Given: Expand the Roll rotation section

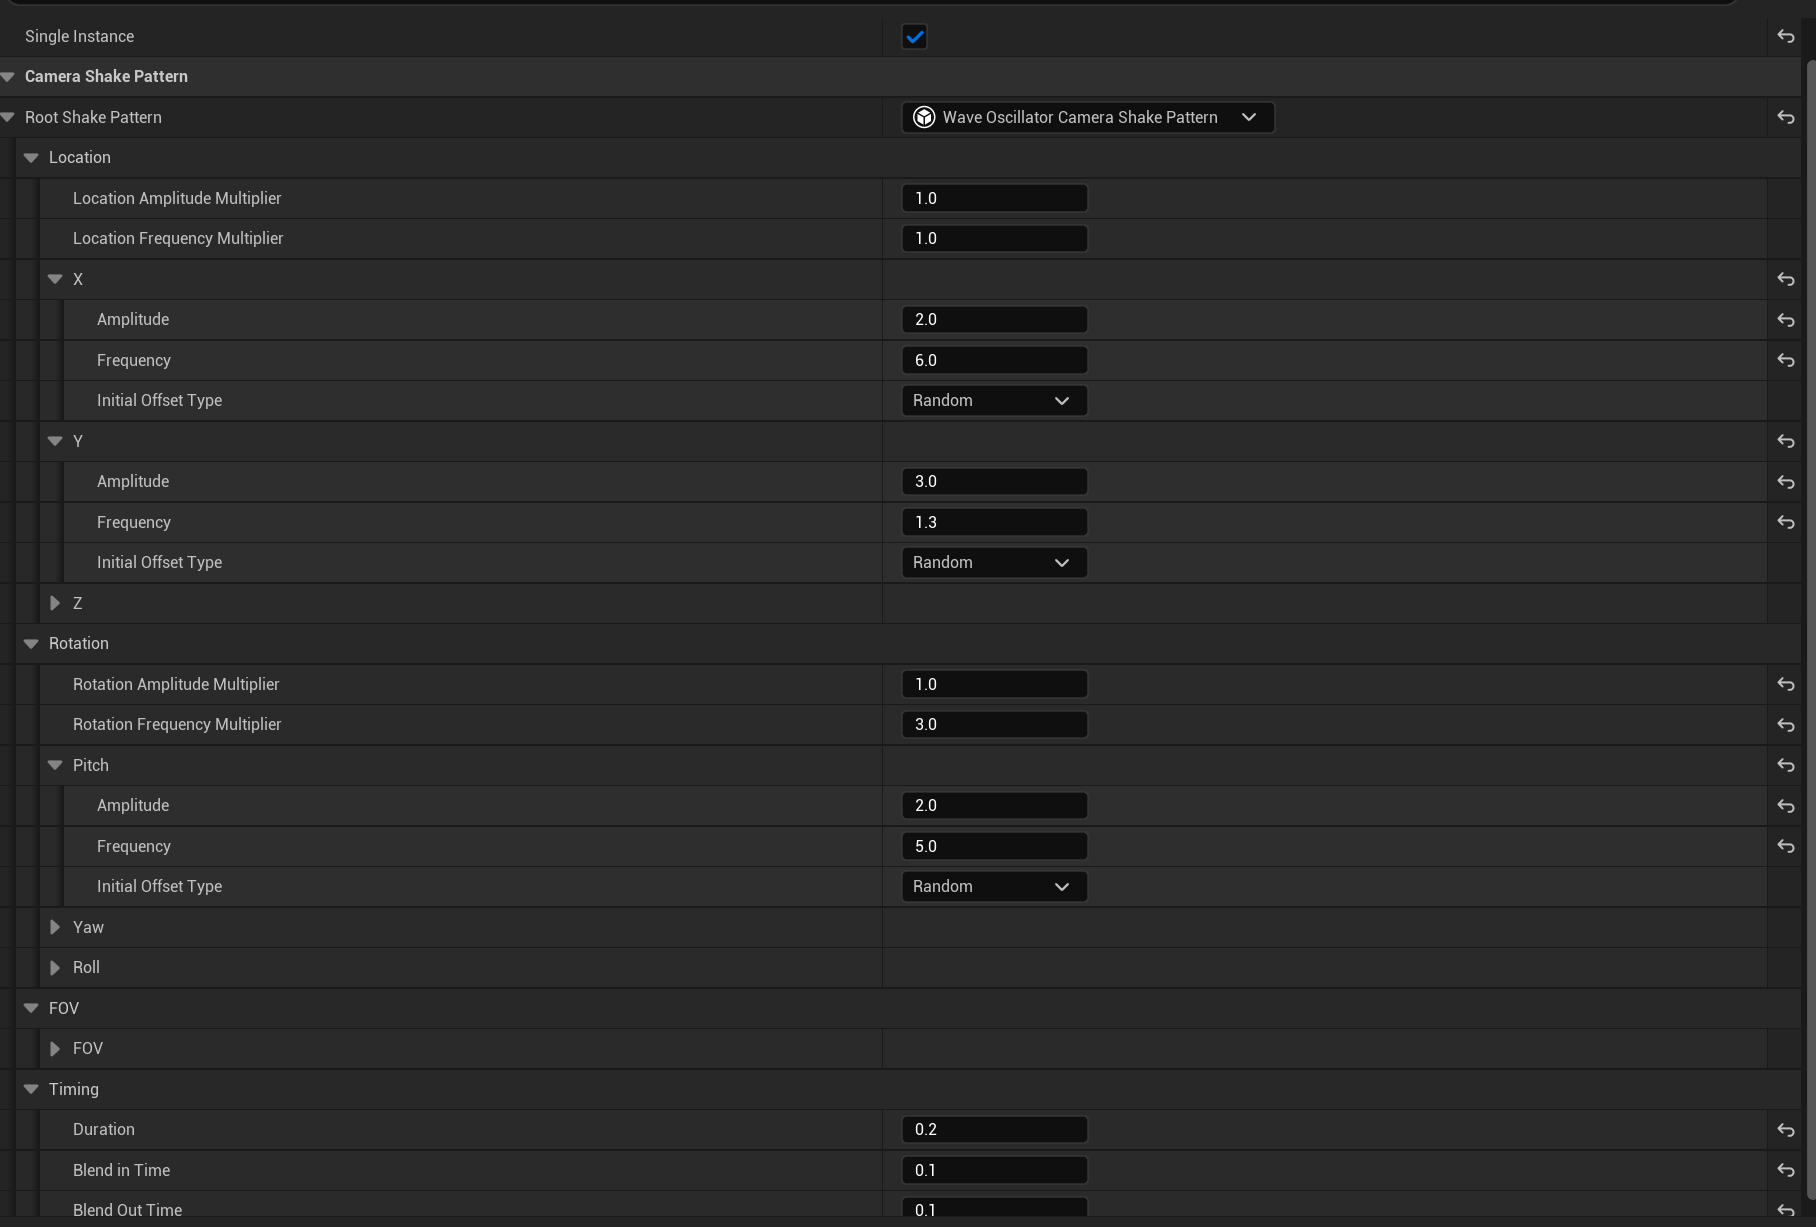Looking at the screenshot, I should [x=55, y=968].
